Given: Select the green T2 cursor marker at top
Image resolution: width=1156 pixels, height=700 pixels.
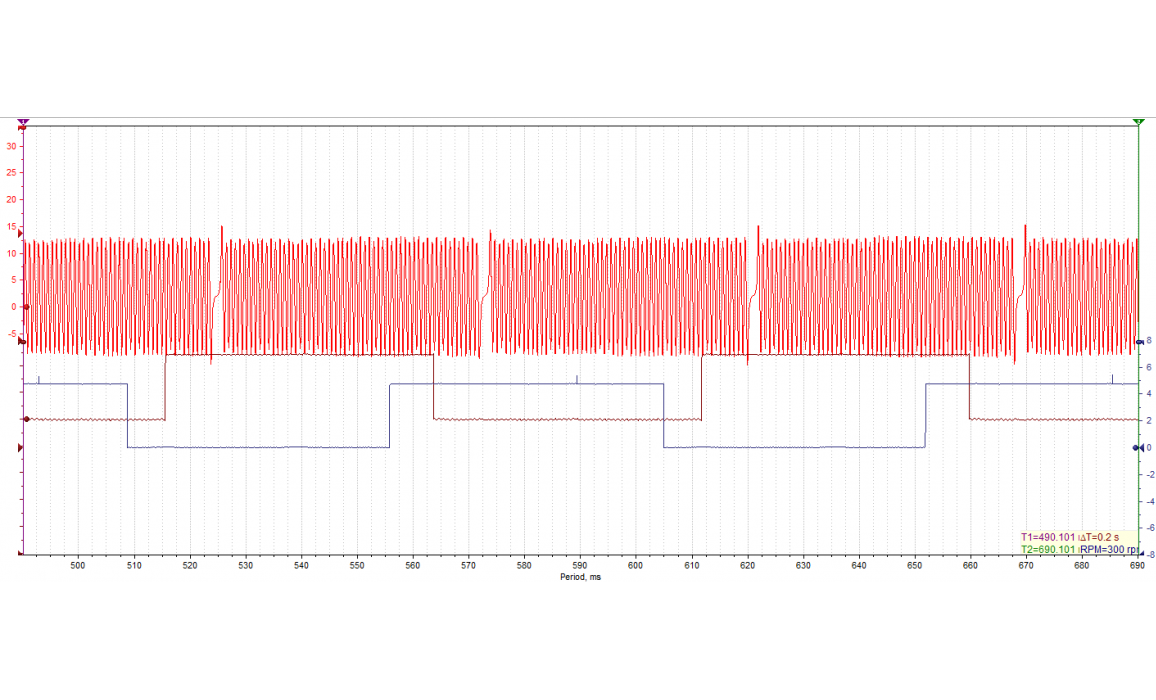Looking at the screenshot, I should tap(1139, 122).
